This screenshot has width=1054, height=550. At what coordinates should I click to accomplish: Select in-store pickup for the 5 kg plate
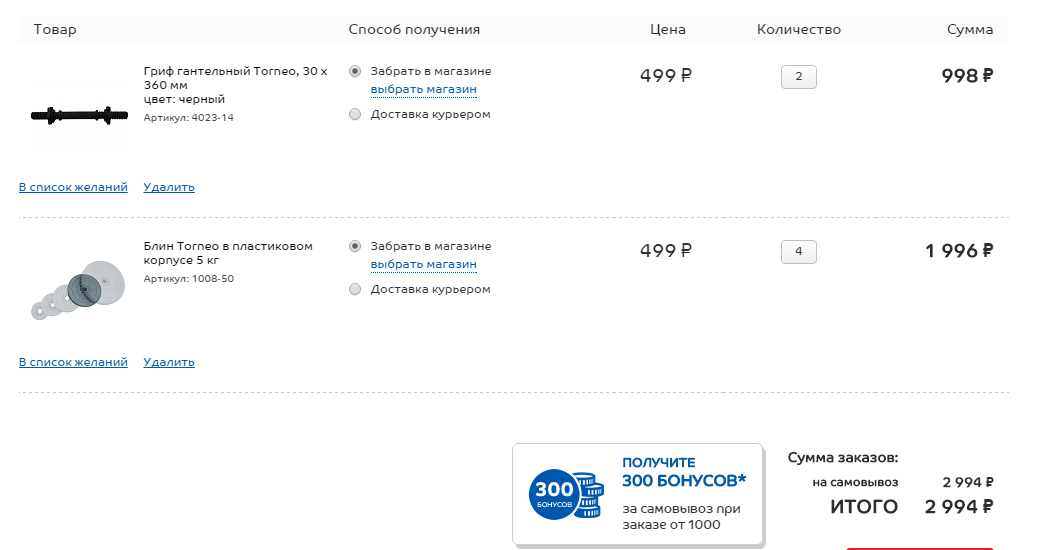355,246
